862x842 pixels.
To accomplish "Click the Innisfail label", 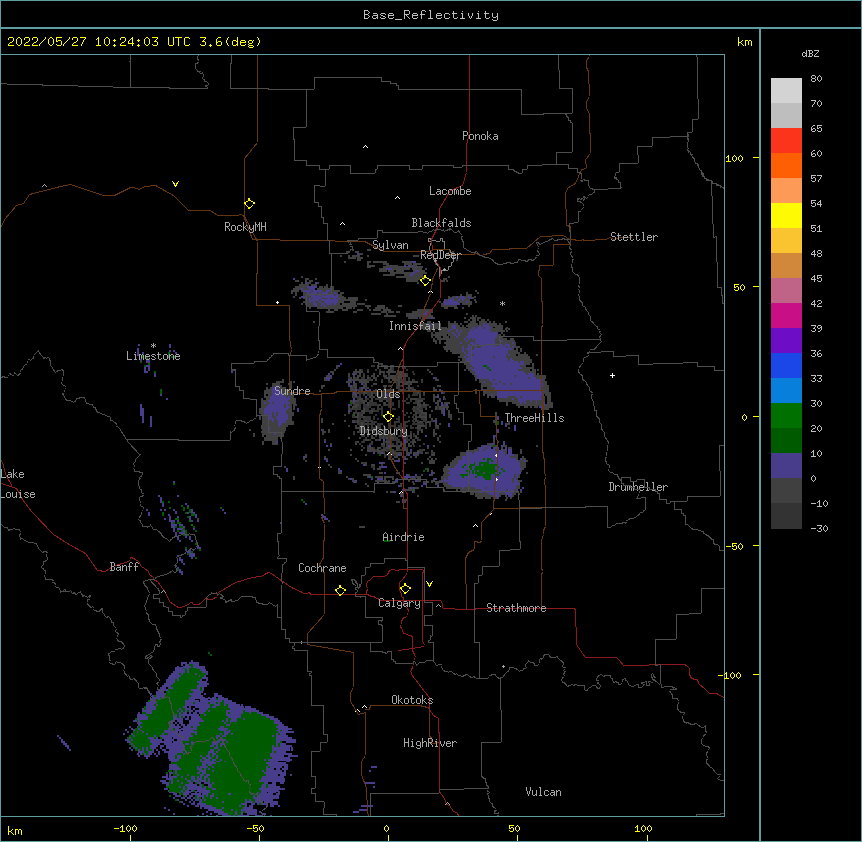I will 415,326.
